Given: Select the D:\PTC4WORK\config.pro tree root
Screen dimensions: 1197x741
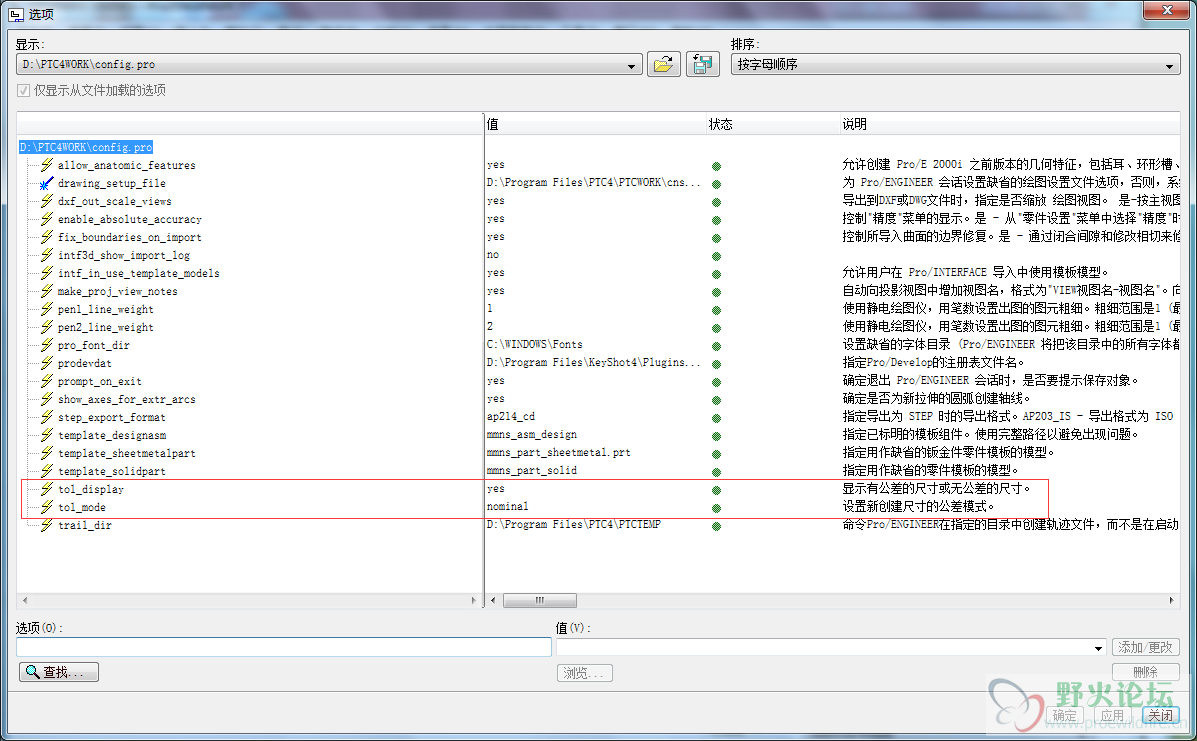Looking at the screenshot, I should coord(86,147).
